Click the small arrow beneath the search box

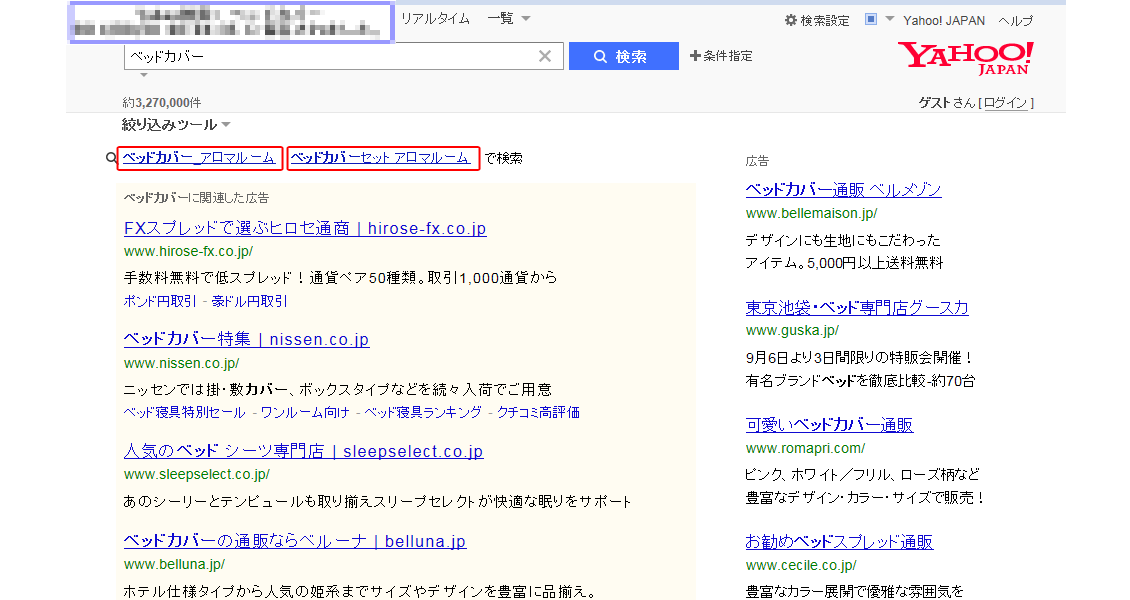pyautogui.click(x=143, y=75)
